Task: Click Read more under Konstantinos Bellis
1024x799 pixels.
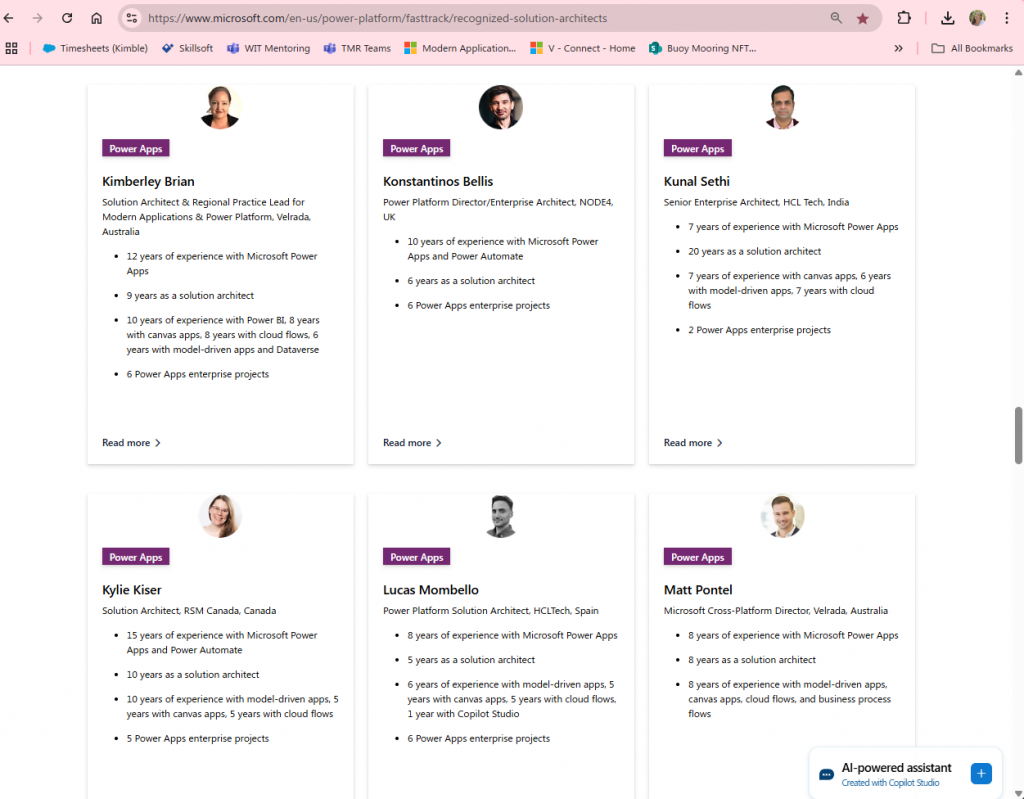Action: click(412, 443)
